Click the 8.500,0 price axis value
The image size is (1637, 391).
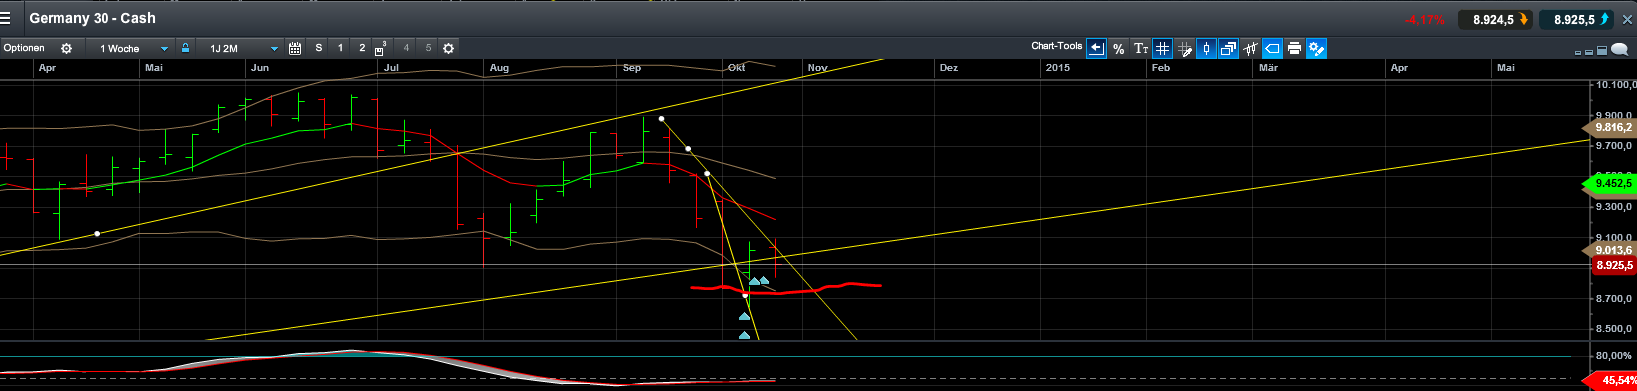(1615, 329)
